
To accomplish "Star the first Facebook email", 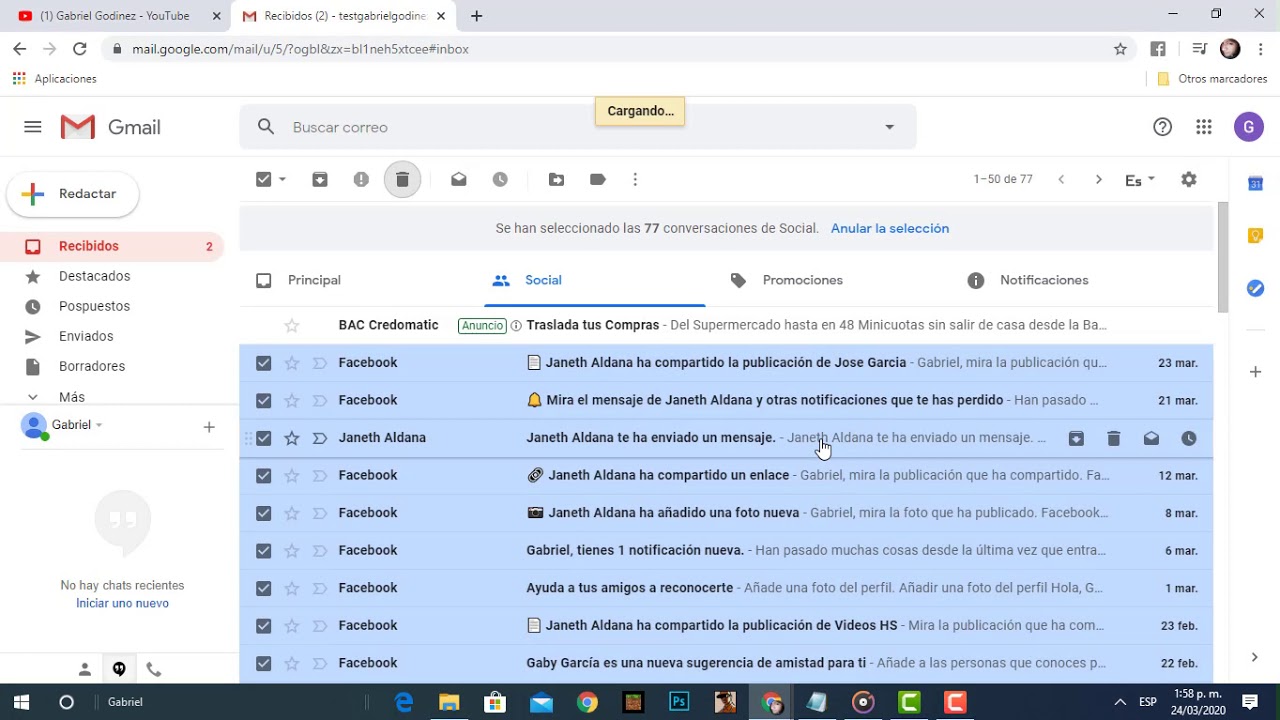I will pyautogui.click(x=291, y=362).
